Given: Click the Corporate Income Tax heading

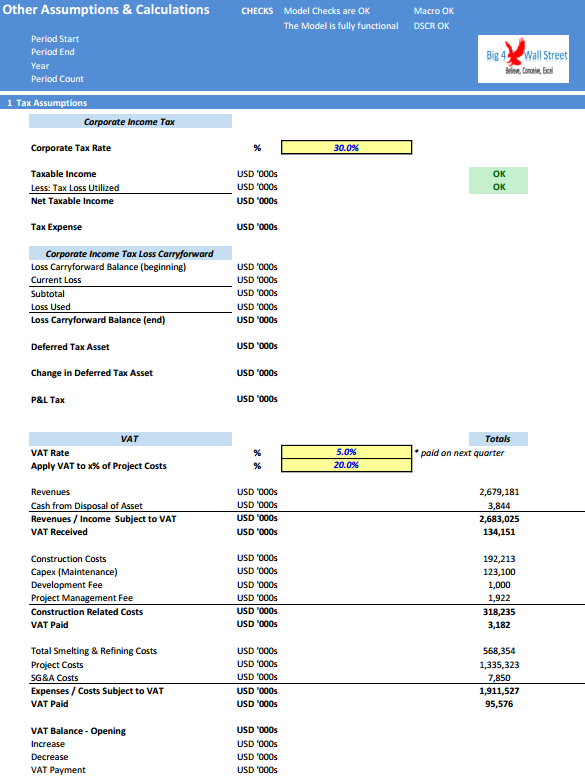Looking at the screenshot, I should [x=130, y=122].
